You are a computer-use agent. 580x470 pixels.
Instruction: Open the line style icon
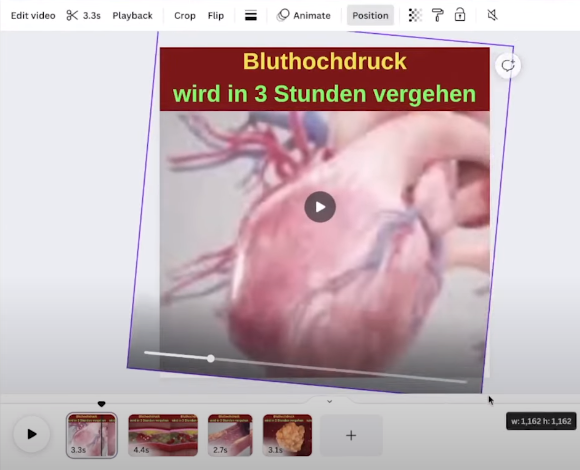coord(251,16)
